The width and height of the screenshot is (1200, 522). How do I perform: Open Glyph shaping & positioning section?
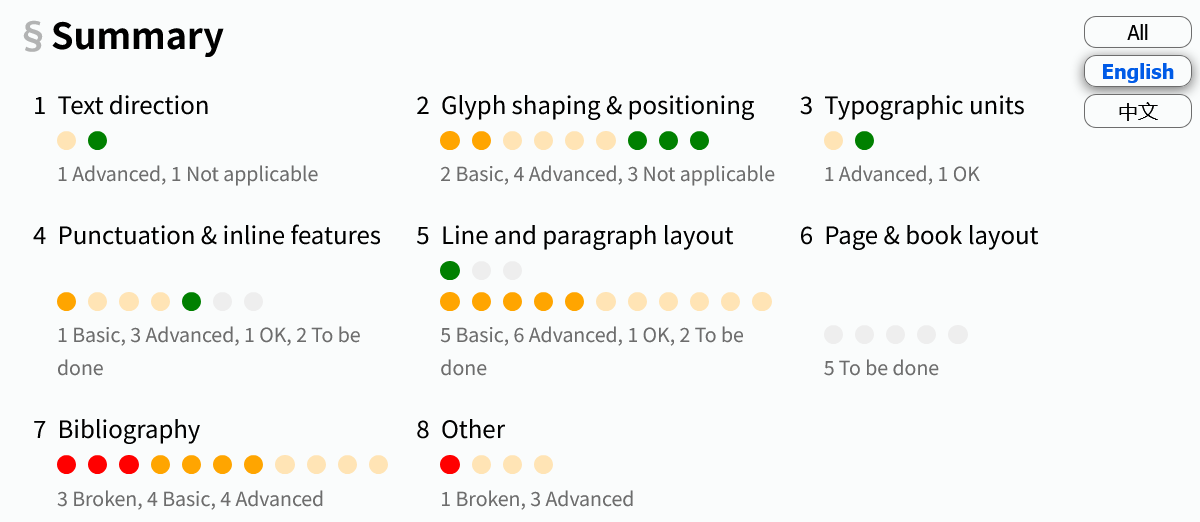[x=598, y=106]
